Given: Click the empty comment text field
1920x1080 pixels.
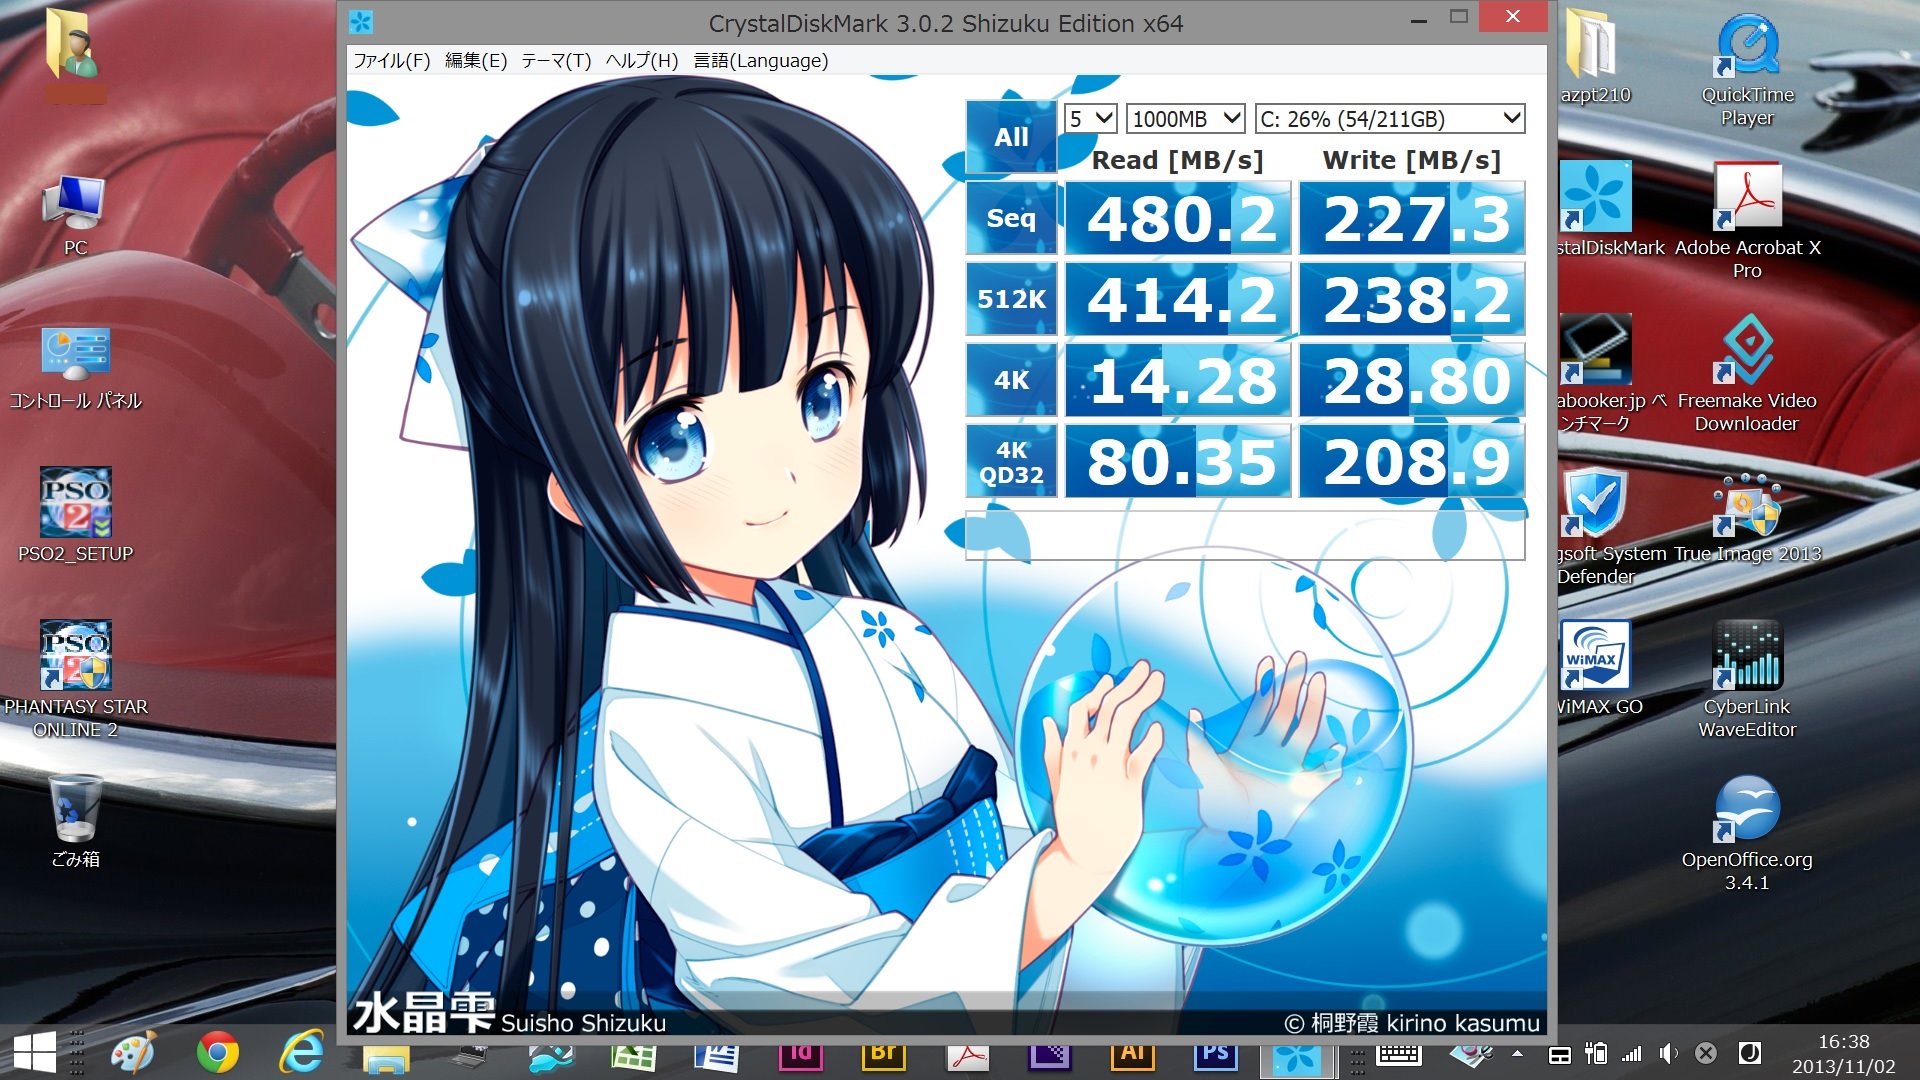Looking at the screenshot, I should click(x=1244, y=537).
